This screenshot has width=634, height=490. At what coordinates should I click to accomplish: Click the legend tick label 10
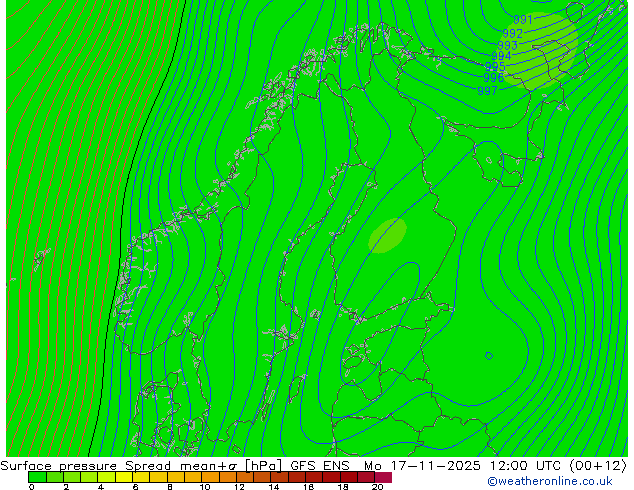(x=205, y=487)
